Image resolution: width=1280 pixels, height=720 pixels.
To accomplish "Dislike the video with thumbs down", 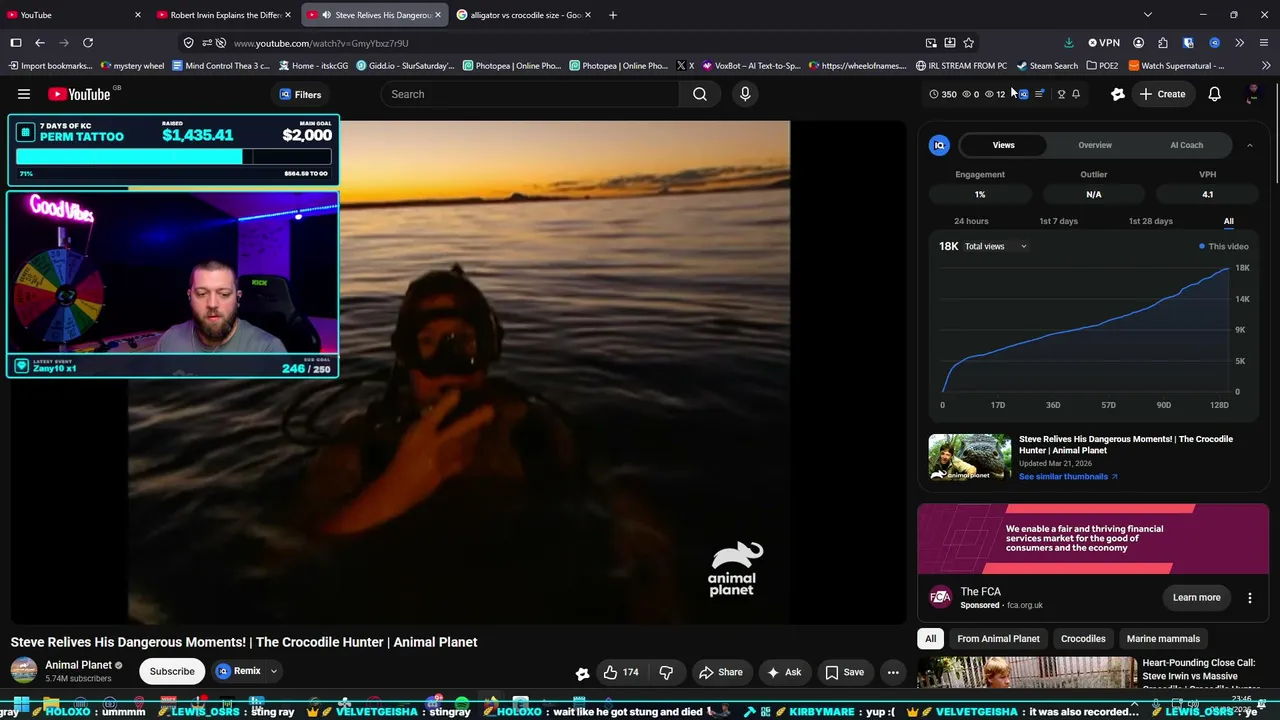I will click(x=666, y=672).
